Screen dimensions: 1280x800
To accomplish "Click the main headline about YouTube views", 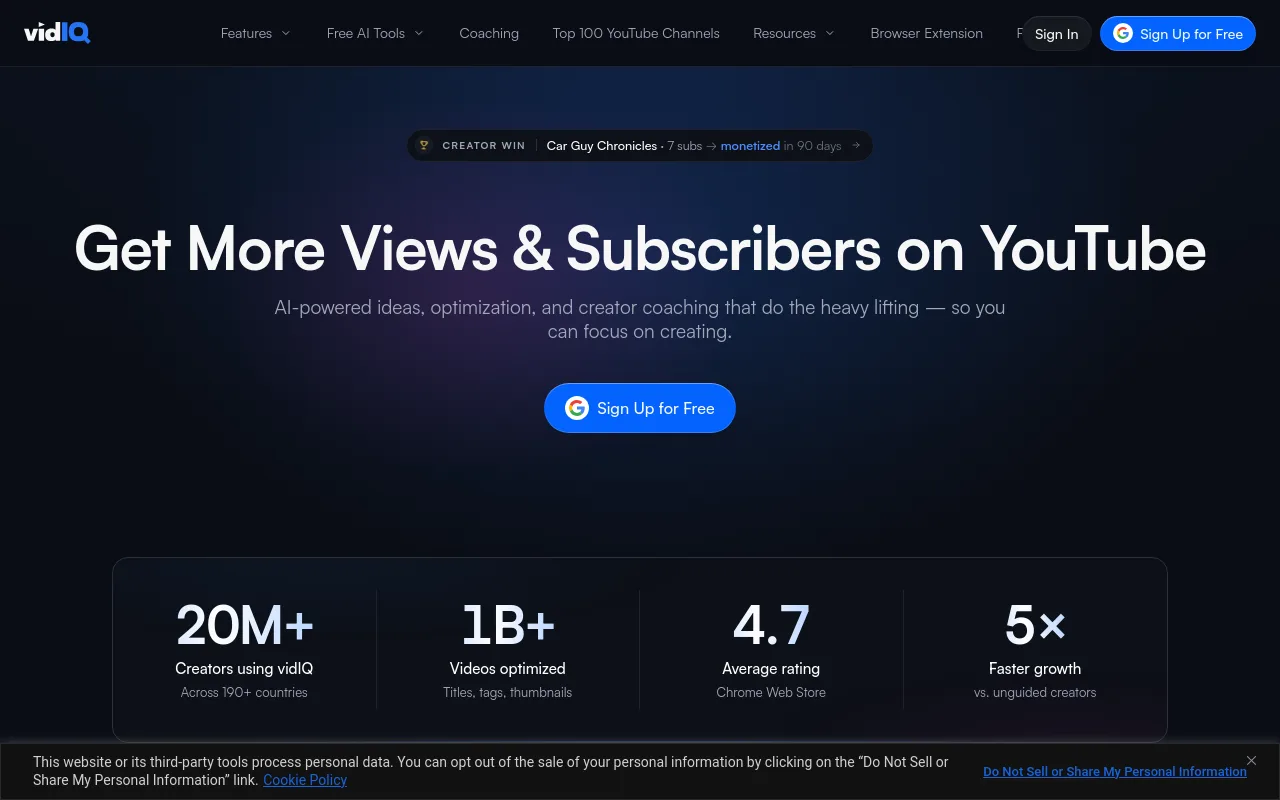I will click(x=640, y=248).
